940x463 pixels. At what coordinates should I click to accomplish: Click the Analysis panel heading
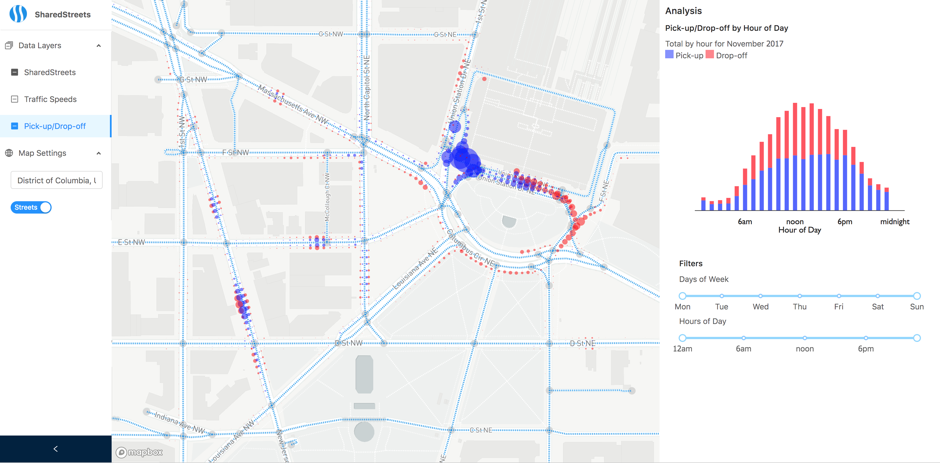click(x=683, y=11)
